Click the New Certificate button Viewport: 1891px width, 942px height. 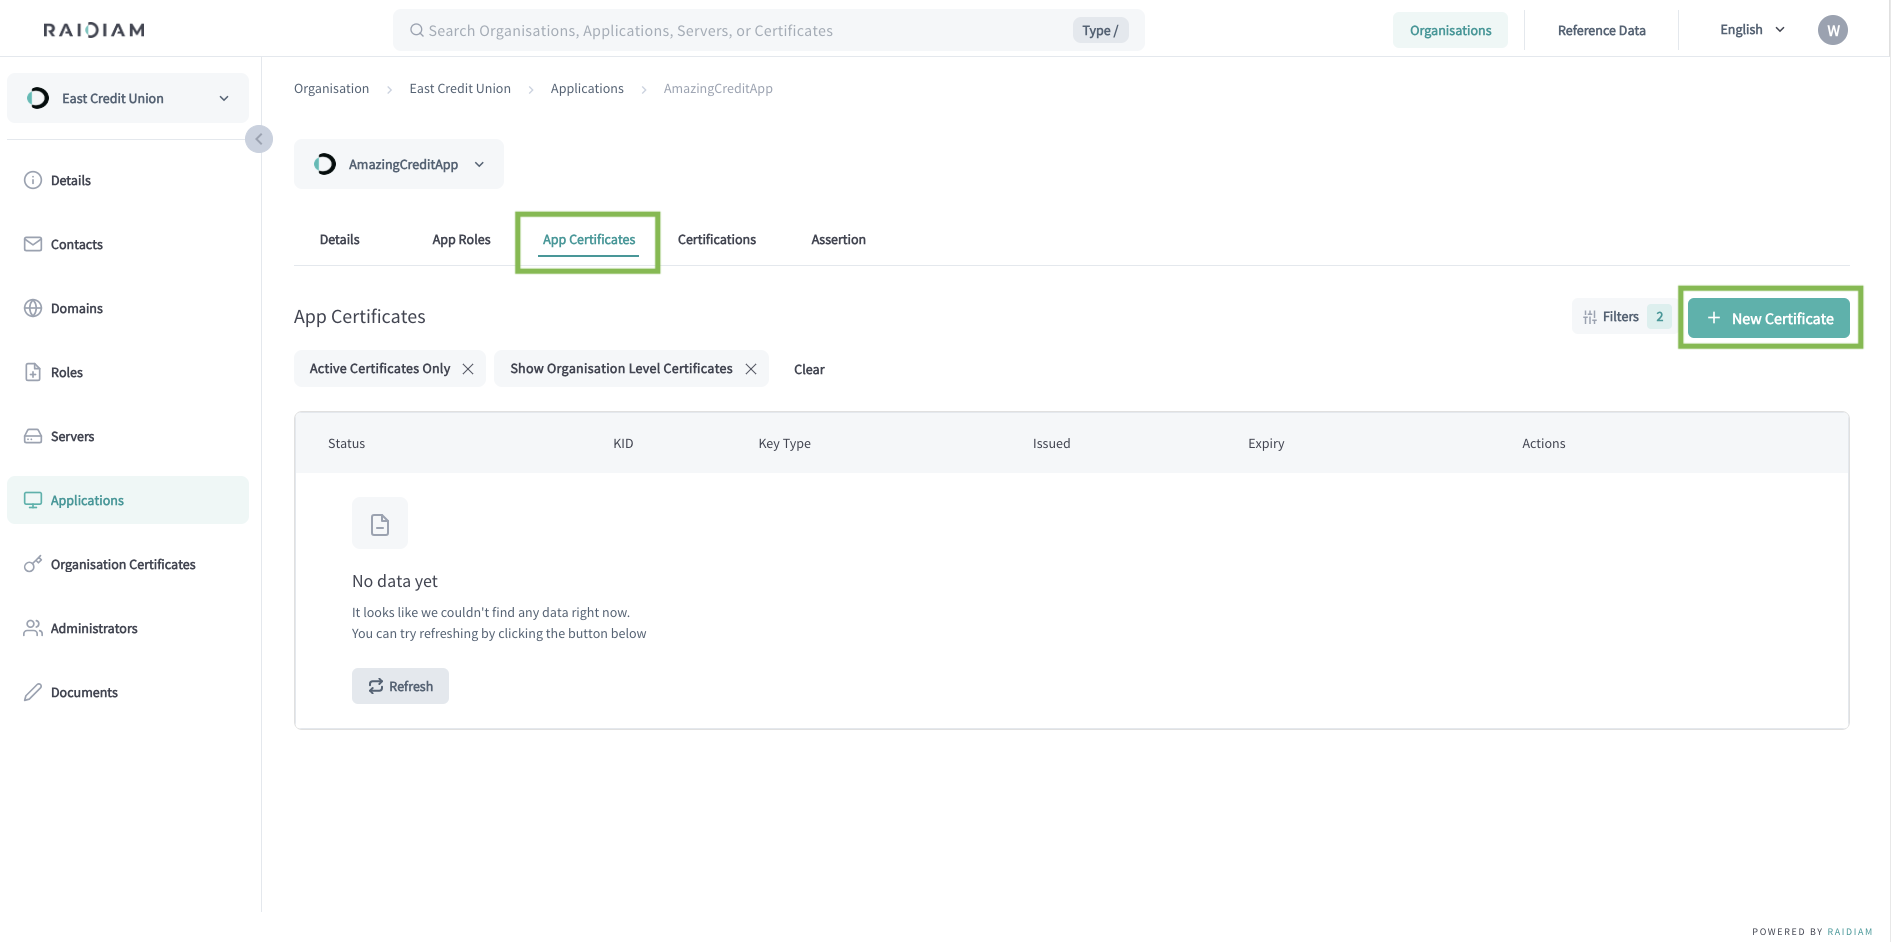(1768, 318)
